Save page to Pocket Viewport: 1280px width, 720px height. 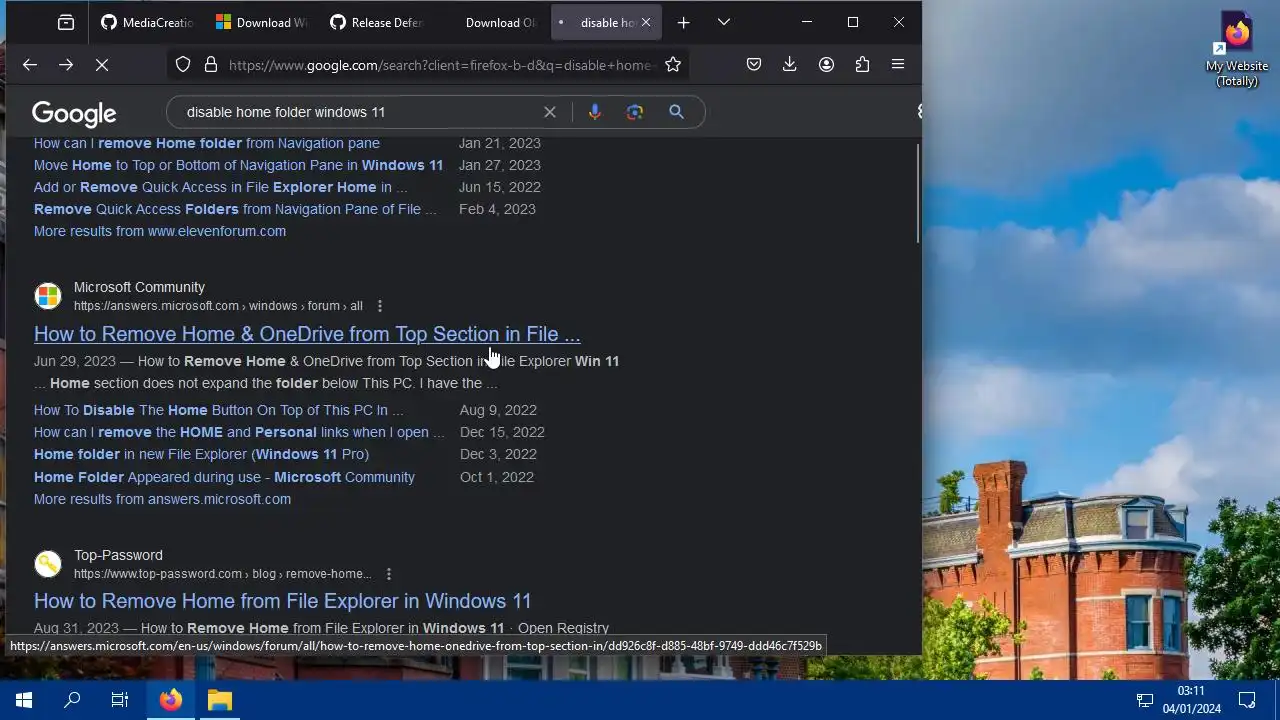click(754, 65)
